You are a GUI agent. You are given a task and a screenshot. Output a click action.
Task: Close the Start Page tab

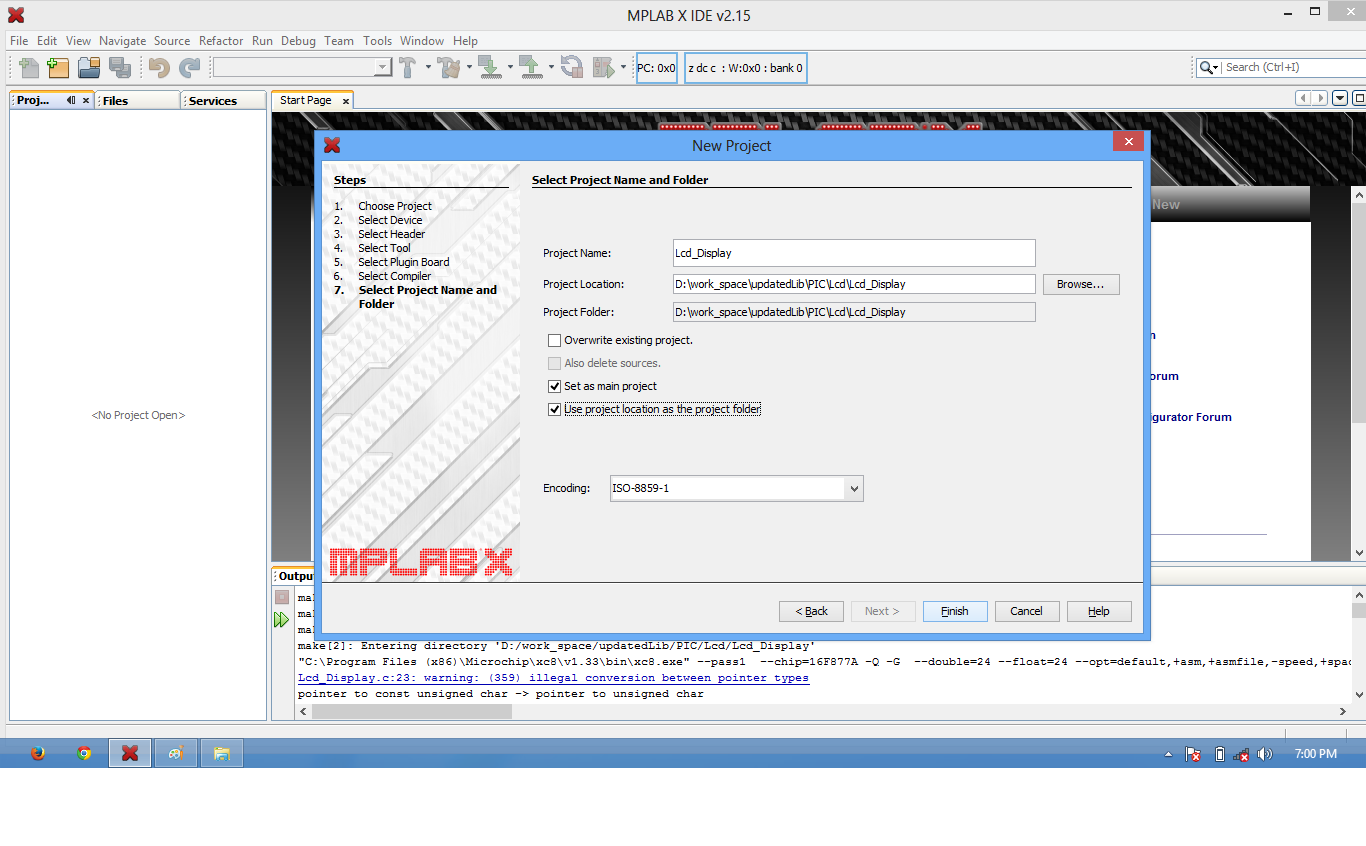tap(346, 100)
